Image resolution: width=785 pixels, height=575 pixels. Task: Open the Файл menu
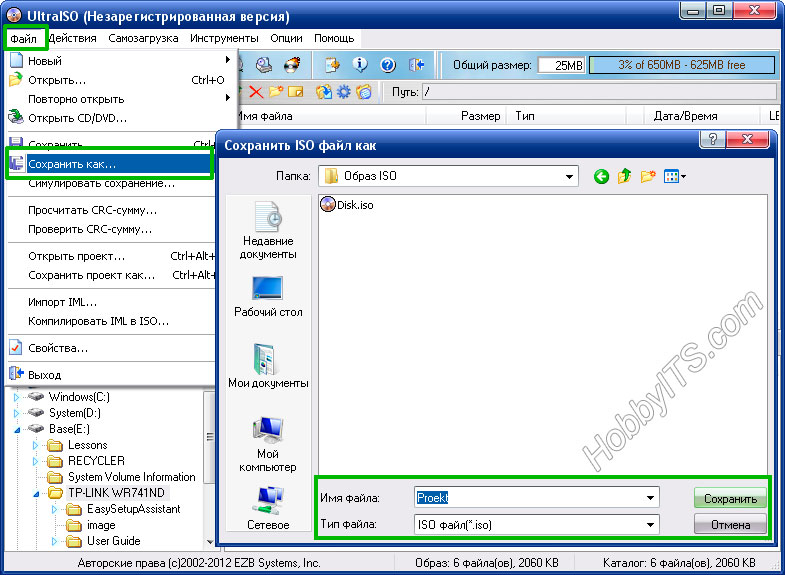click(24, 39)
